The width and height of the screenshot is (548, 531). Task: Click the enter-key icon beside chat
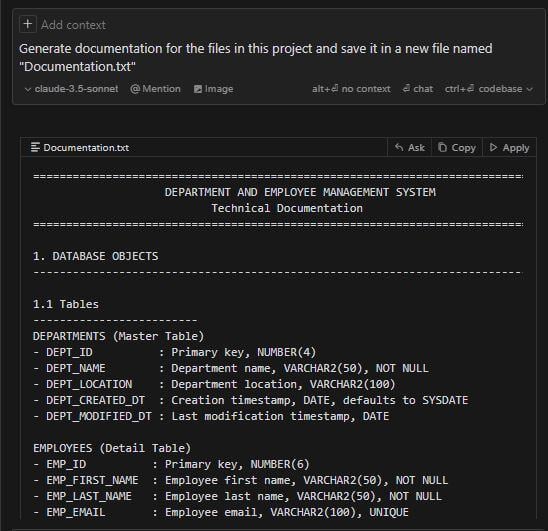(406, 88)
